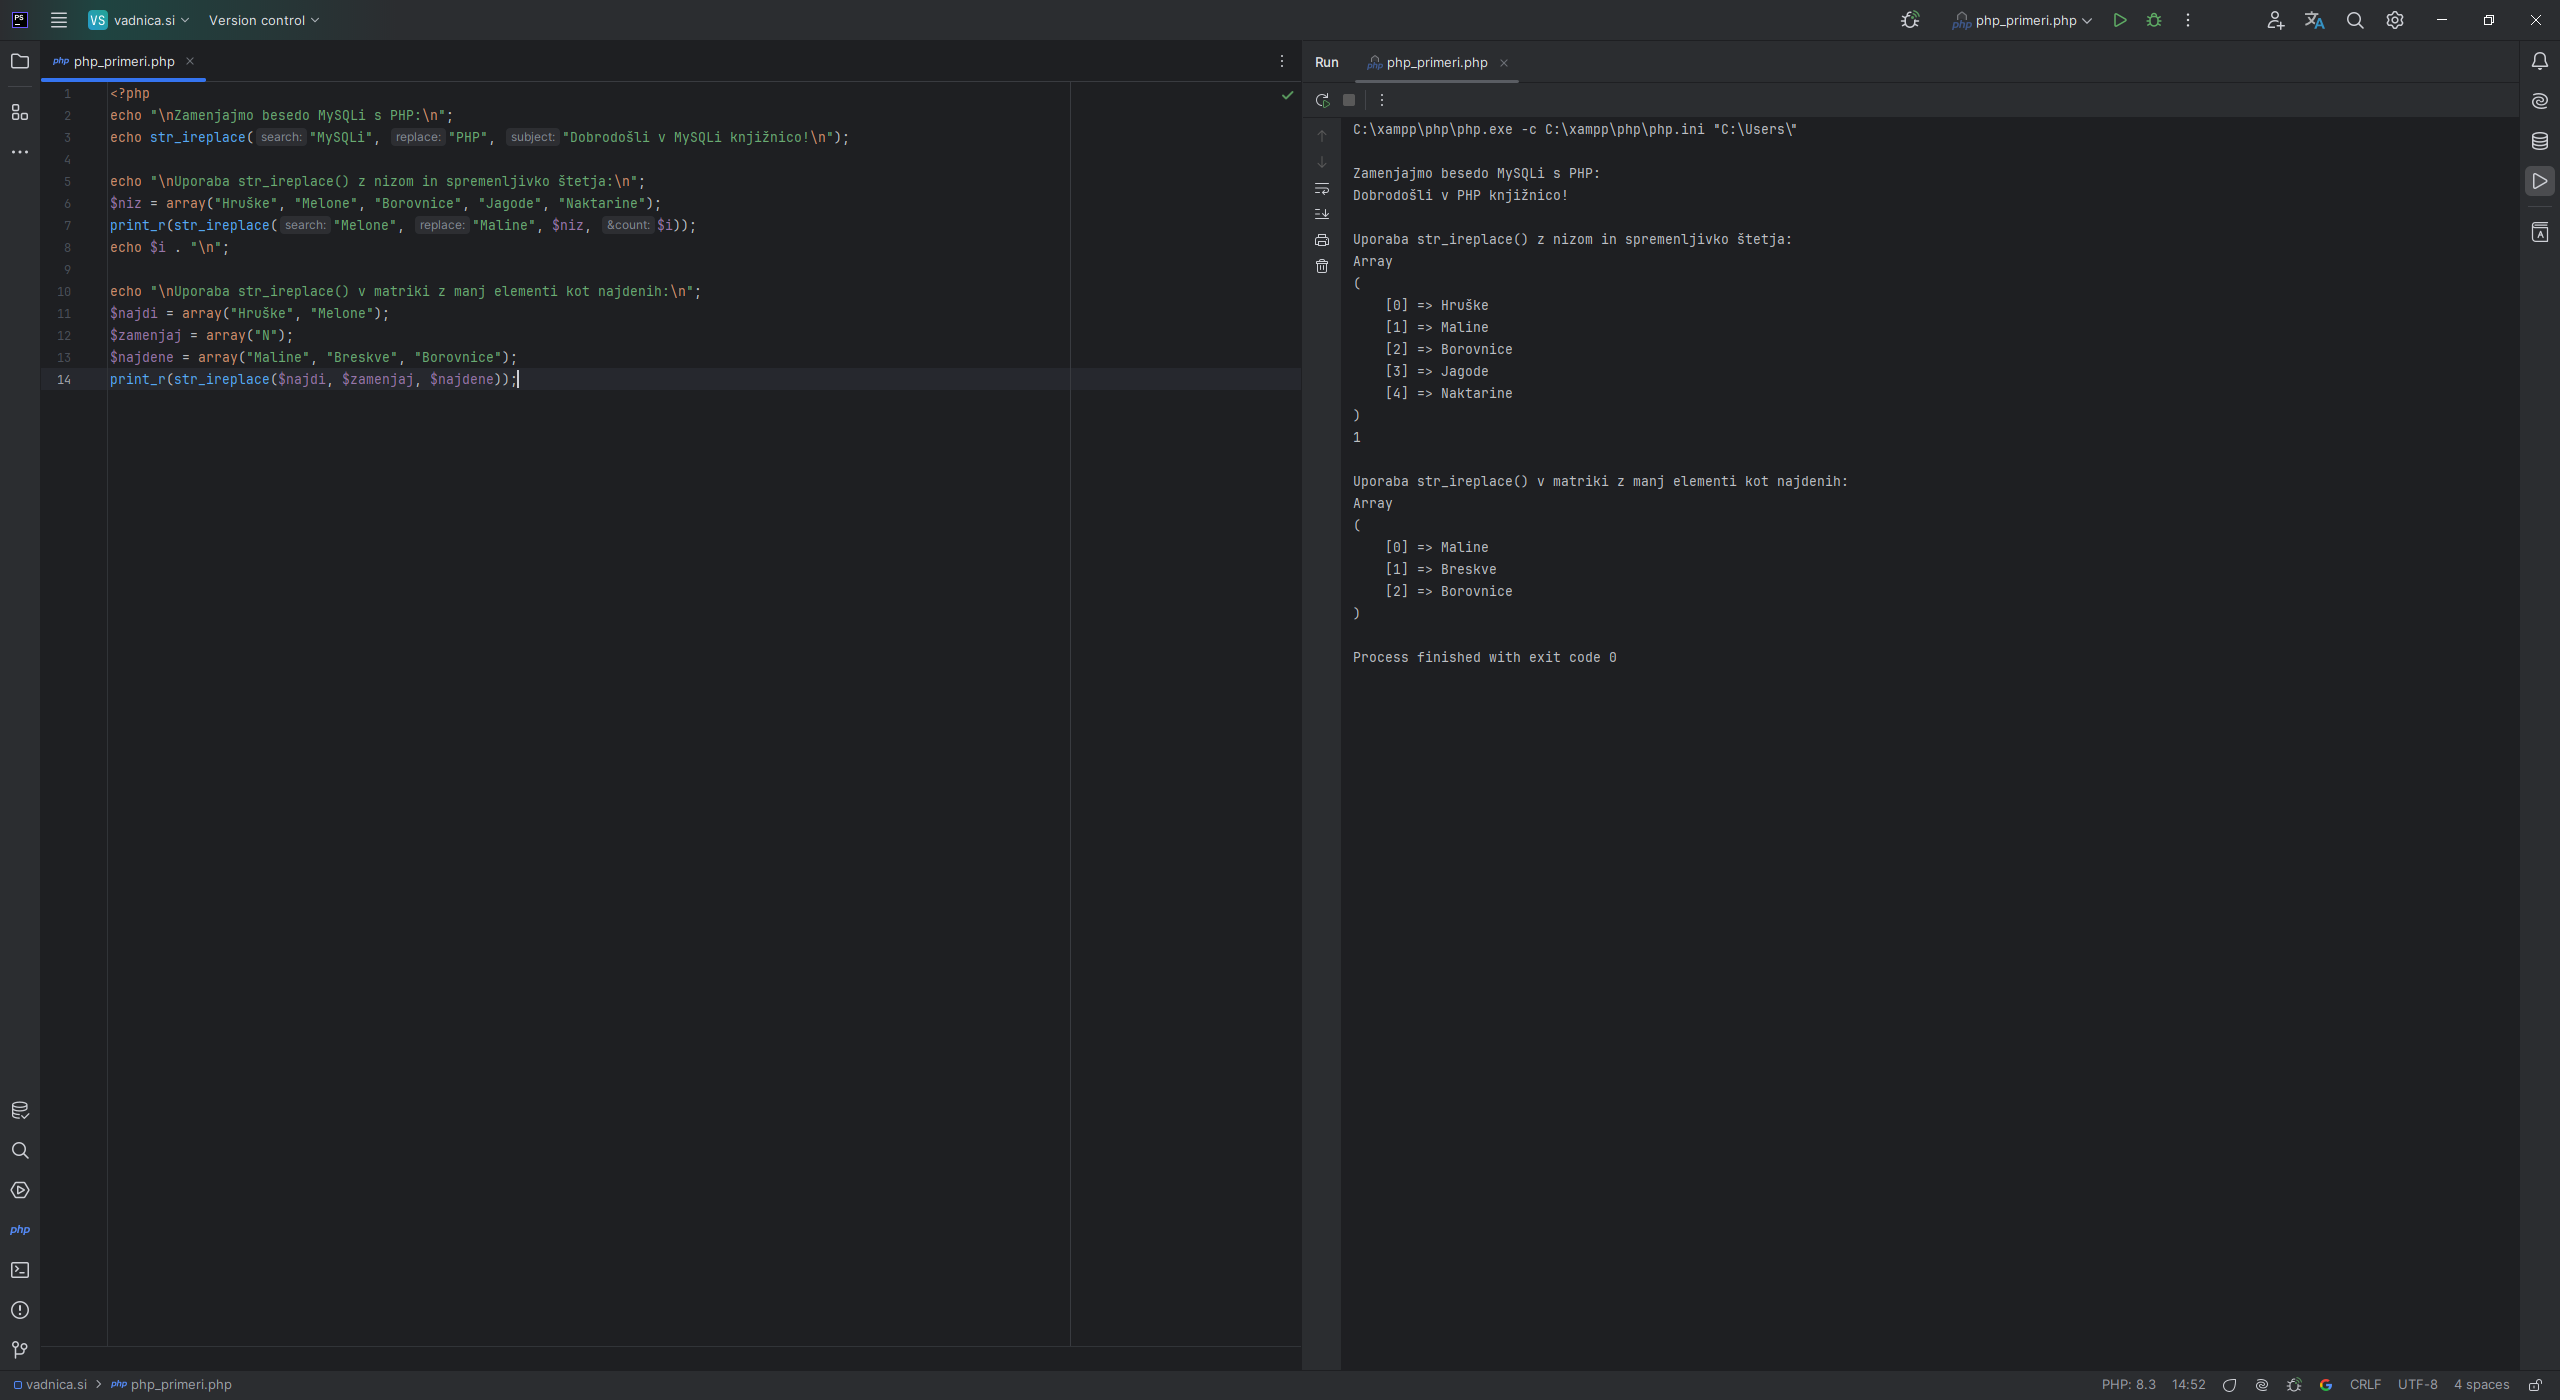
Task: Click UTF-8 encoding in status bar
Action: point(2417,1385)
